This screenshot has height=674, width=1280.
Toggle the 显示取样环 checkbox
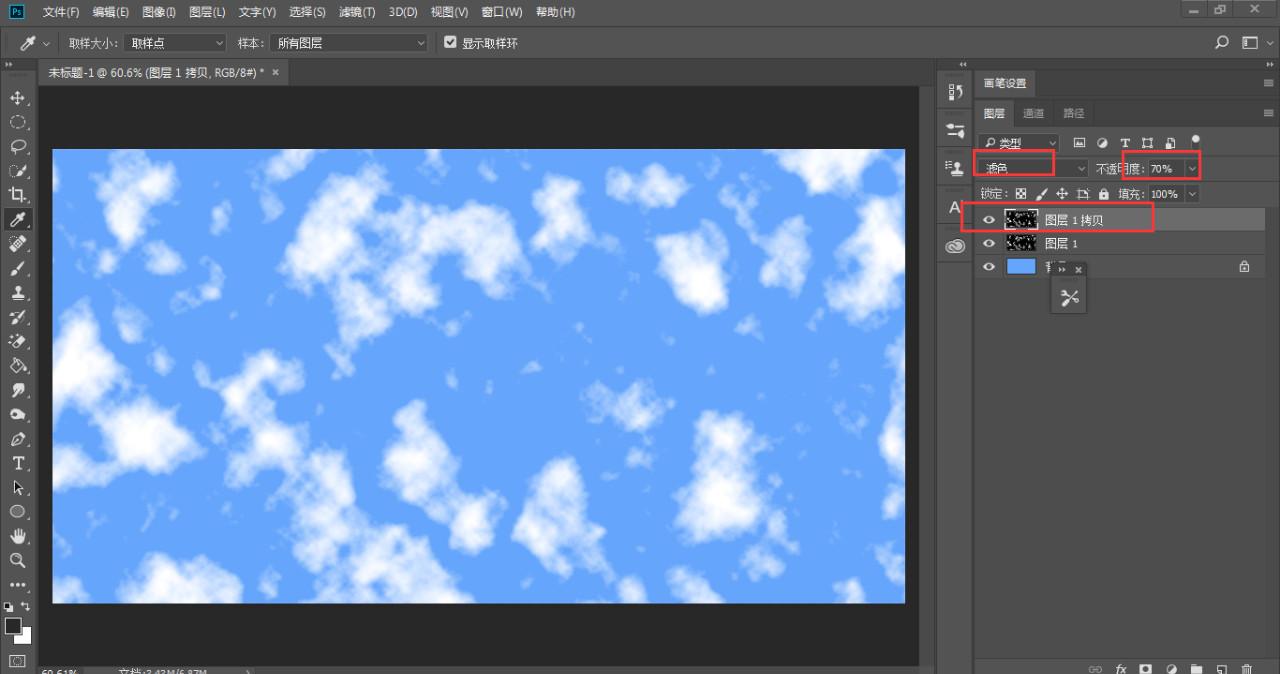tap(450, 43)
